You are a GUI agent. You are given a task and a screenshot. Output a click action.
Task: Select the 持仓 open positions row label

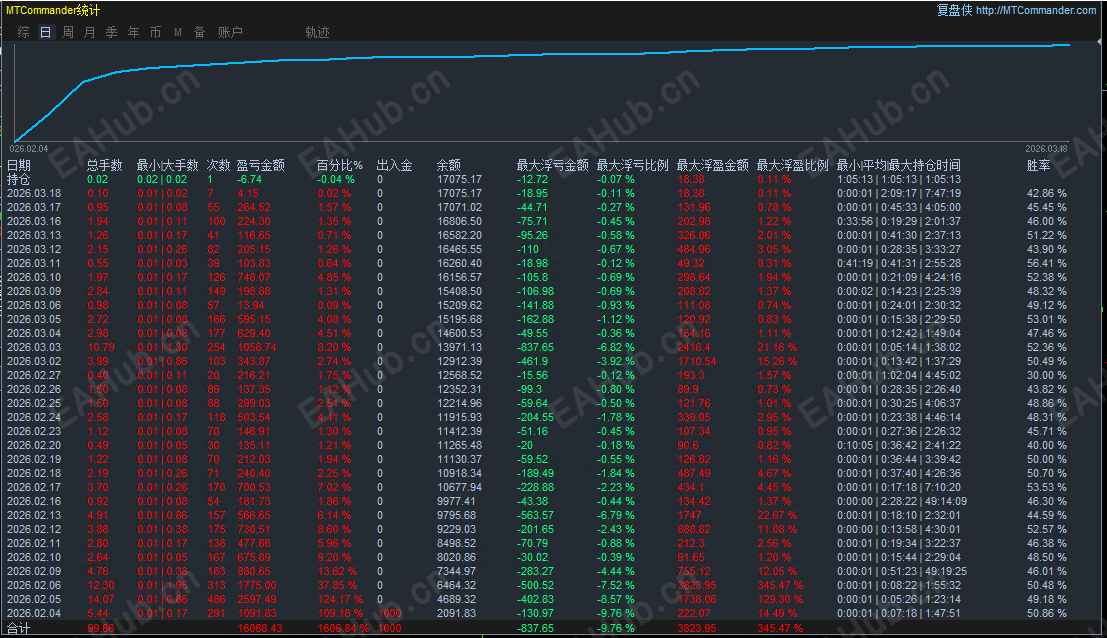(19, 179)
